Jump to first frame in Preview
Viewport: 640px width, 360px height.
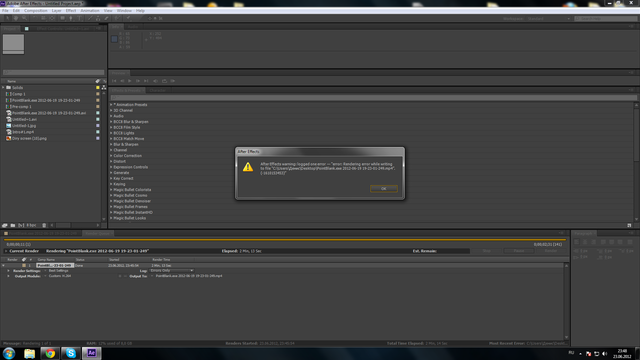(x=114, y=81)
